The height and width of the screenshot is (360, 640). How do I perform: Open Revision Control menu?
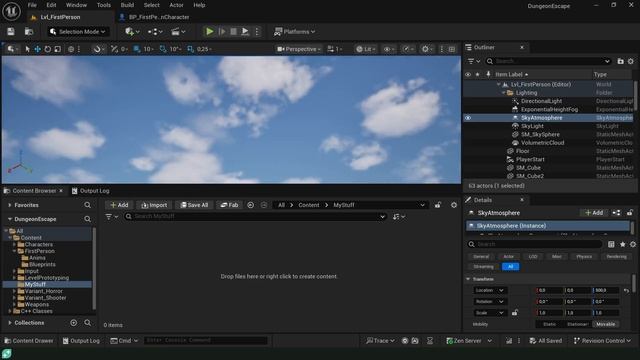click(x=602, y=340)
